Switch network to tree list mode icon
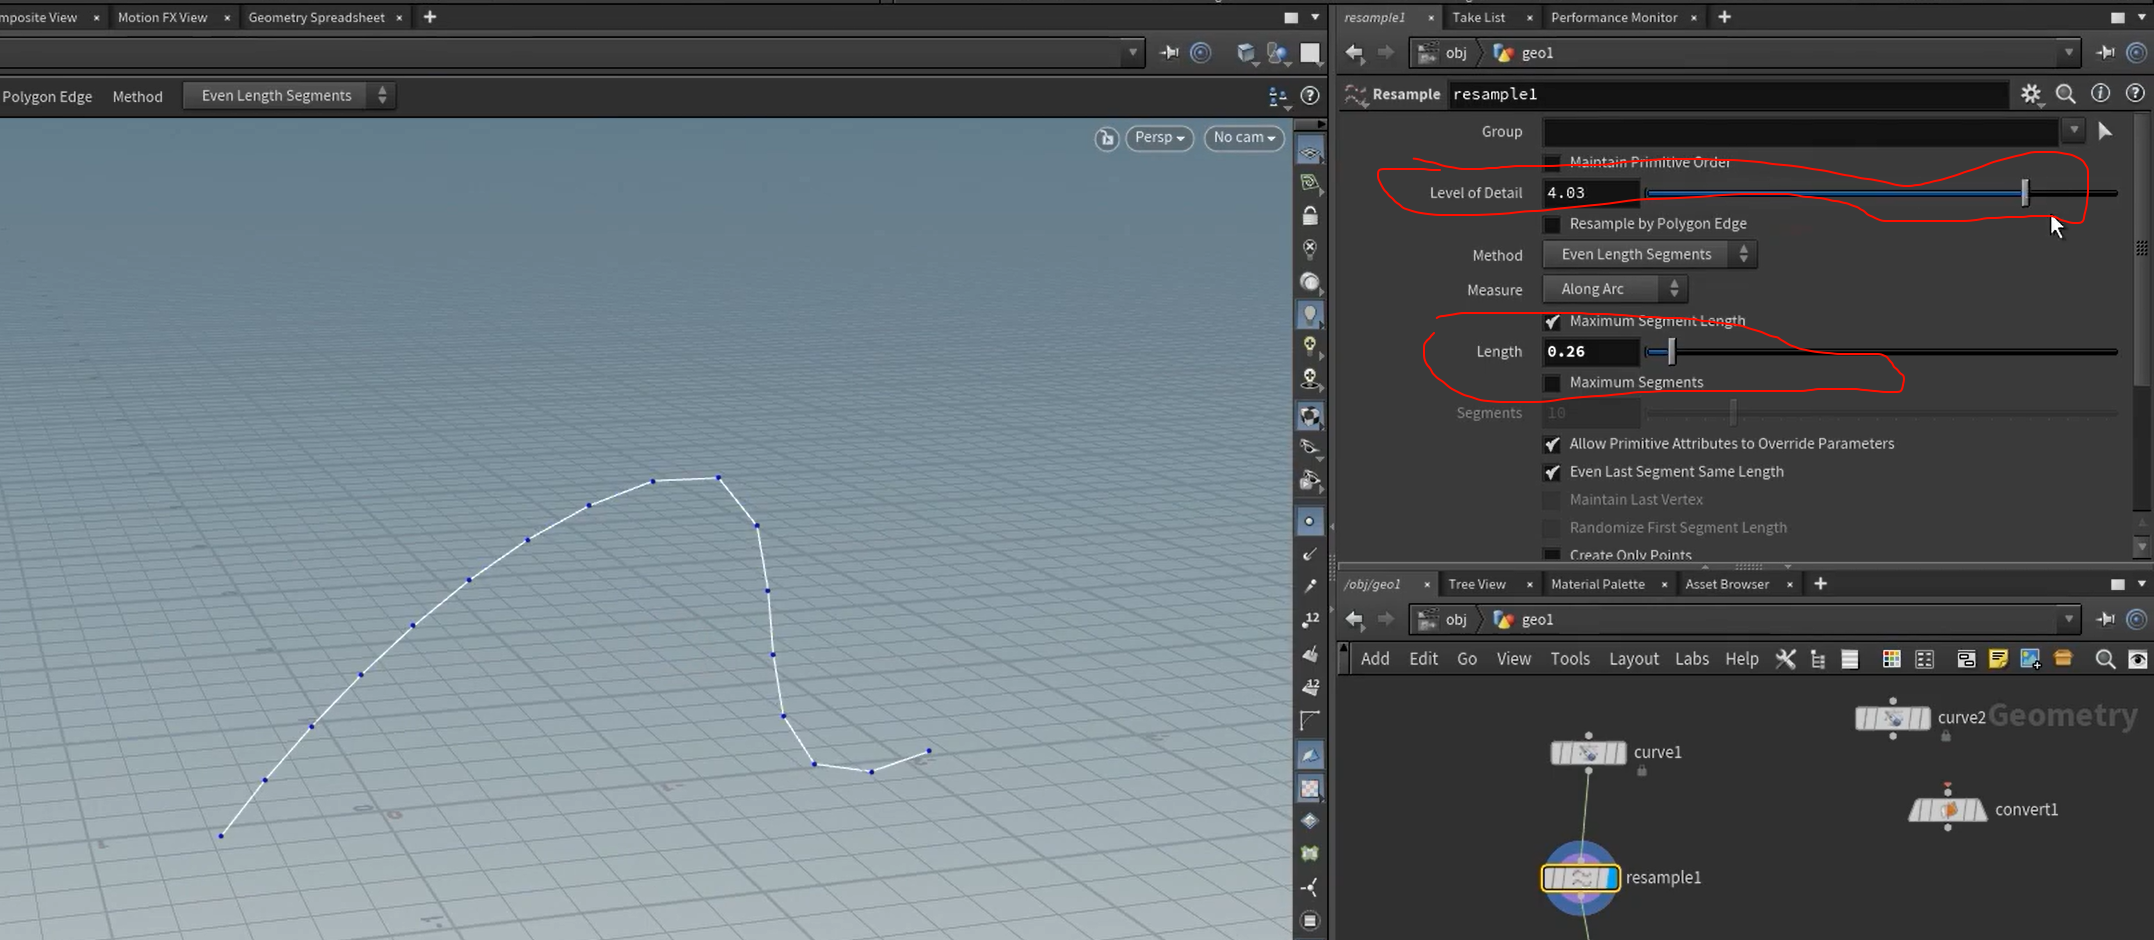Image resolution: width=2154 pixels, height=940 pixels. (x=1818, y=659)
